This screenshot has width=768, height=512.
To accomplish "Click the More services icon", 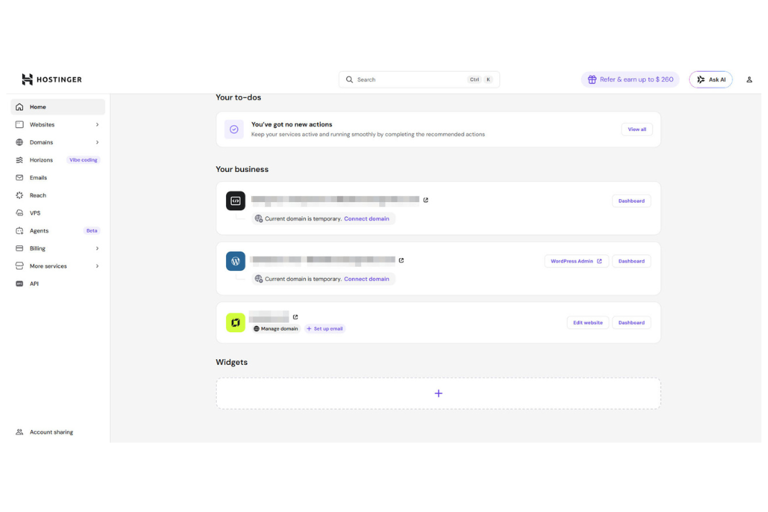I will tap(20, 266).
